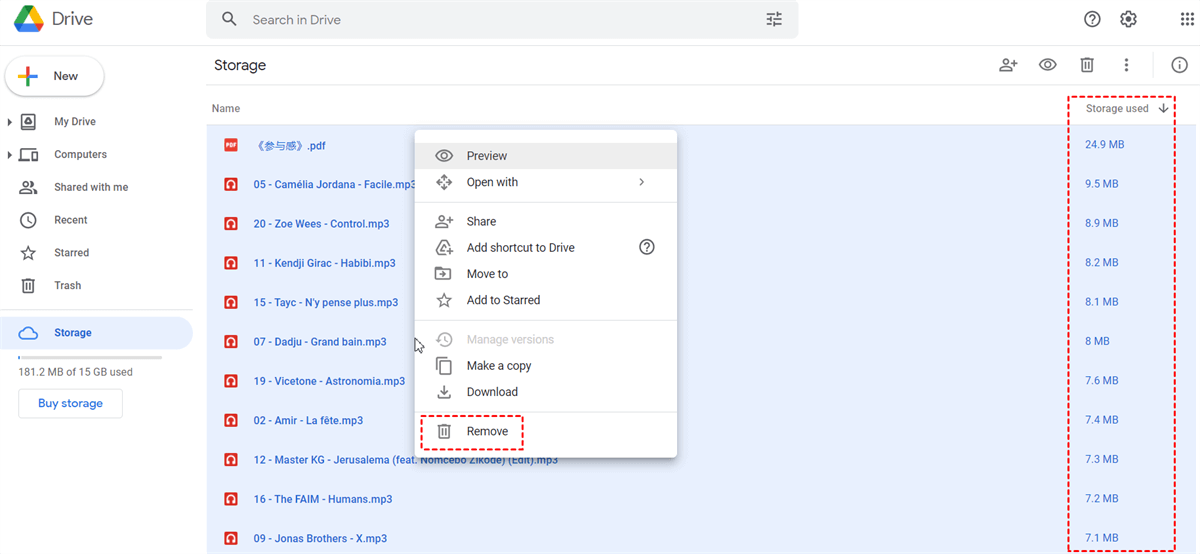This screenshot has height=554, width=1200.
Task: Select Add to Starred
Action: 546,300
